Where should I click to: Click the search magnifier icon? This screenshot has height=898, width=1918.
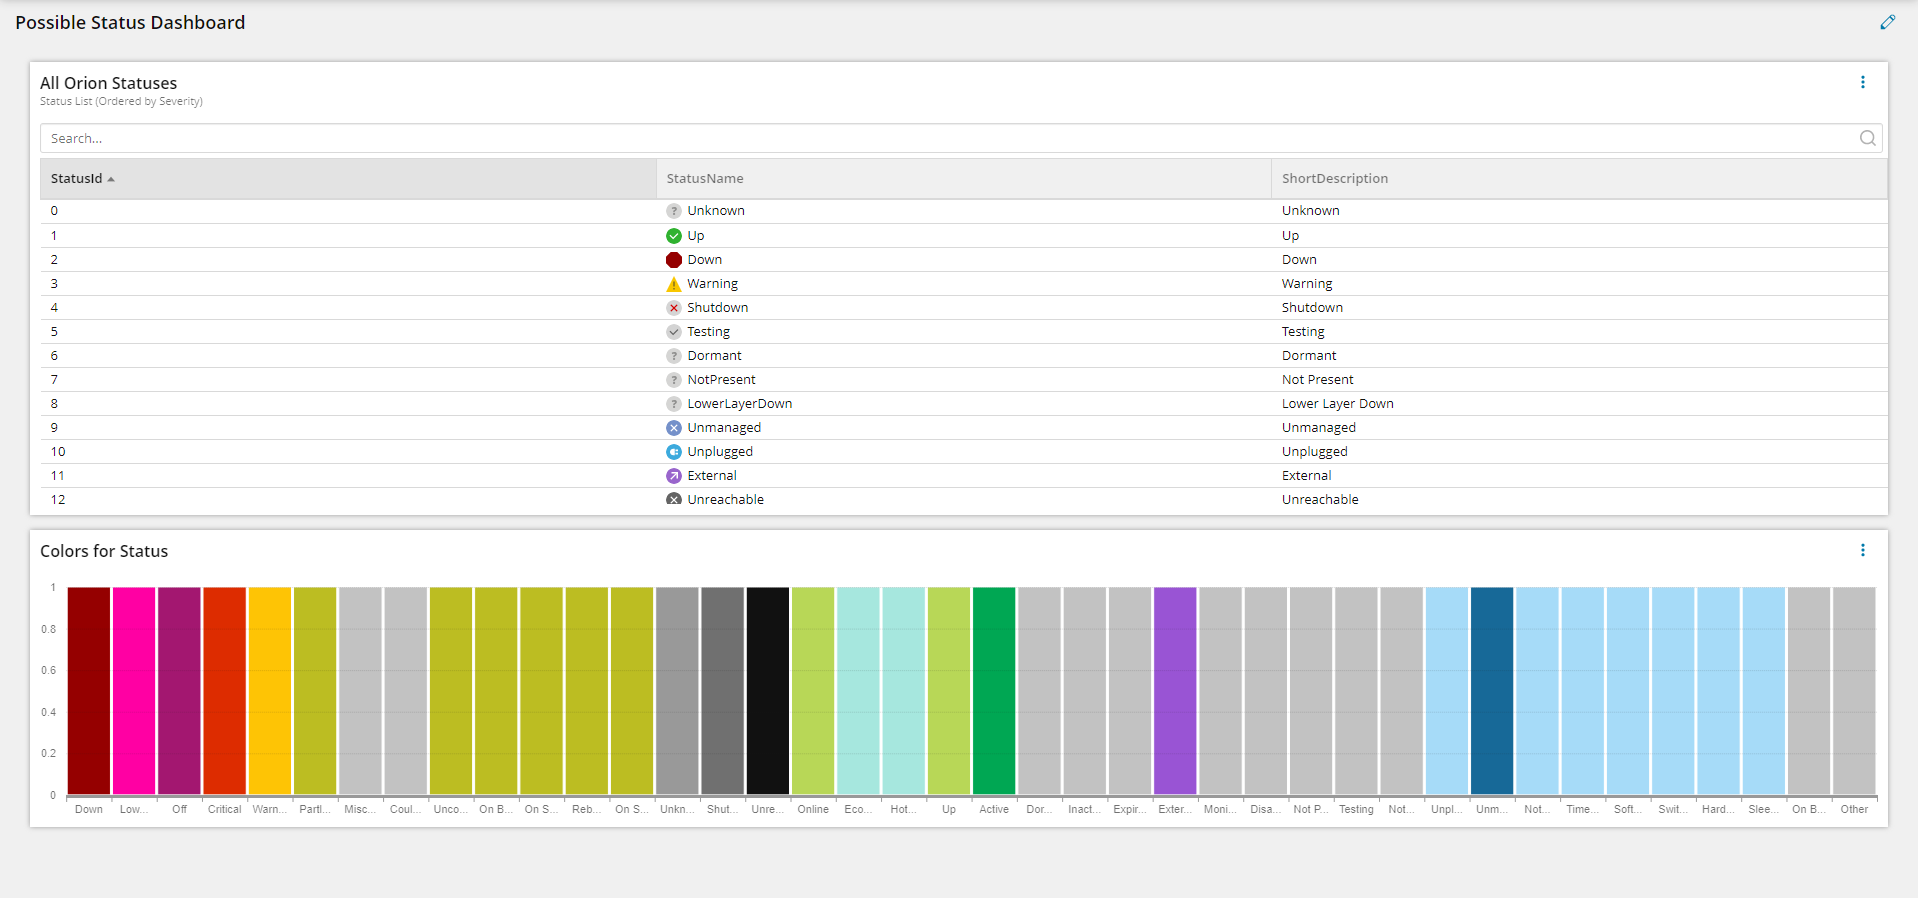pyautogui.click(x=1867, y=138)
